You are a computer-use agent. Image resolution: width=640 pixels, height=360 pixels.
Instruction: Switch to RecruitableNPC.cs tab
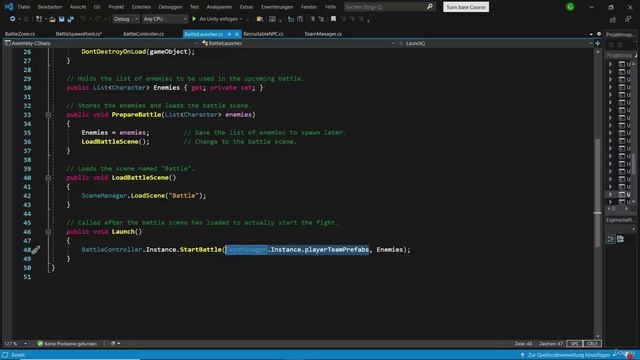point(263,34)
